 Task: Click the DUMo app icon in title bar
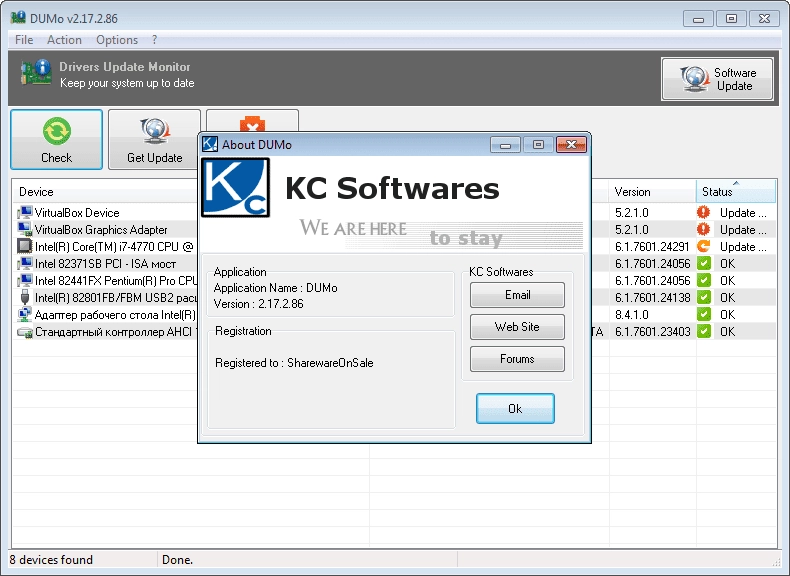[18, 18]
